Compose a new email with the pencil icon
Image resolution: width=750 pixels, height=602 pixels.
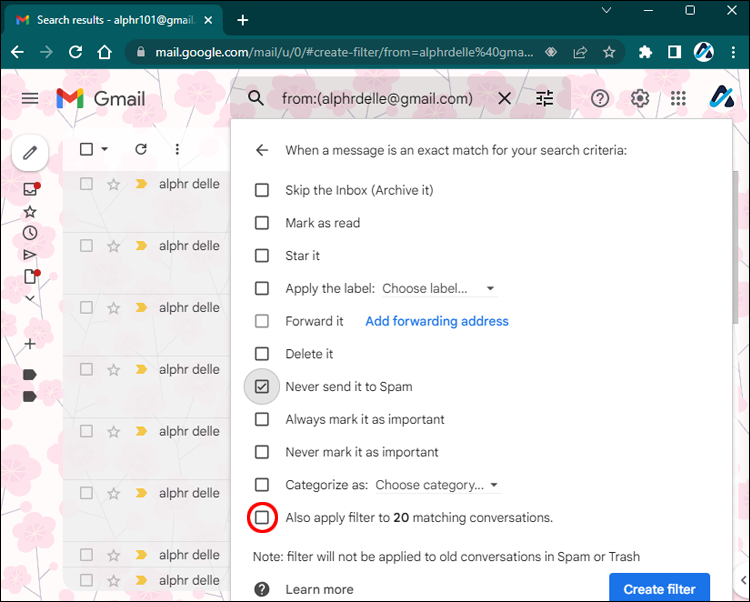click(x=30, y=153)
